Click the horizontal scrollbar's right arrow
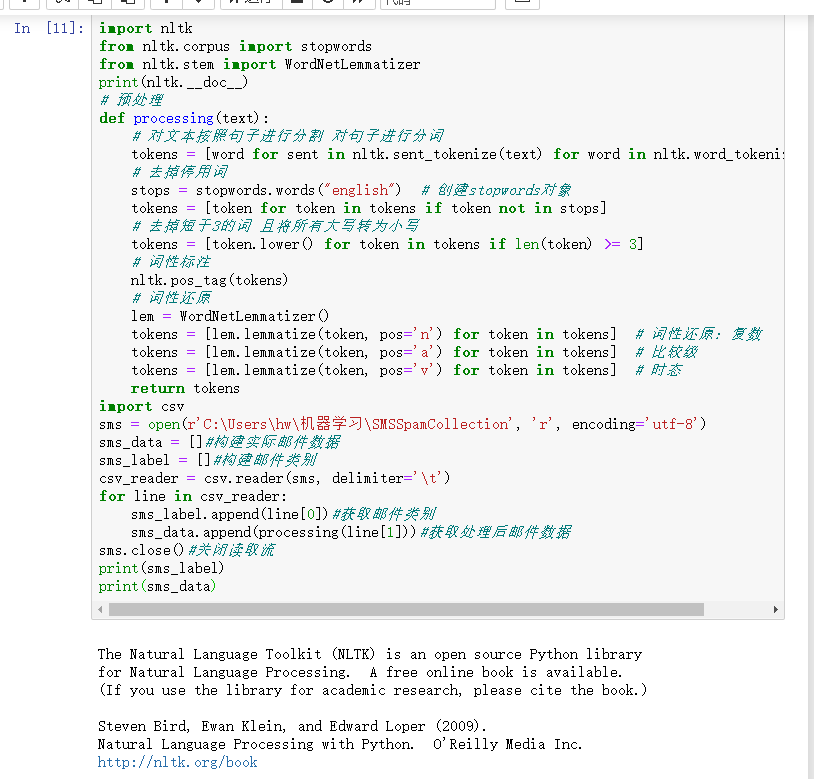Image resolution: width=814 pixels, height=779 pixels. click(776, 609)
